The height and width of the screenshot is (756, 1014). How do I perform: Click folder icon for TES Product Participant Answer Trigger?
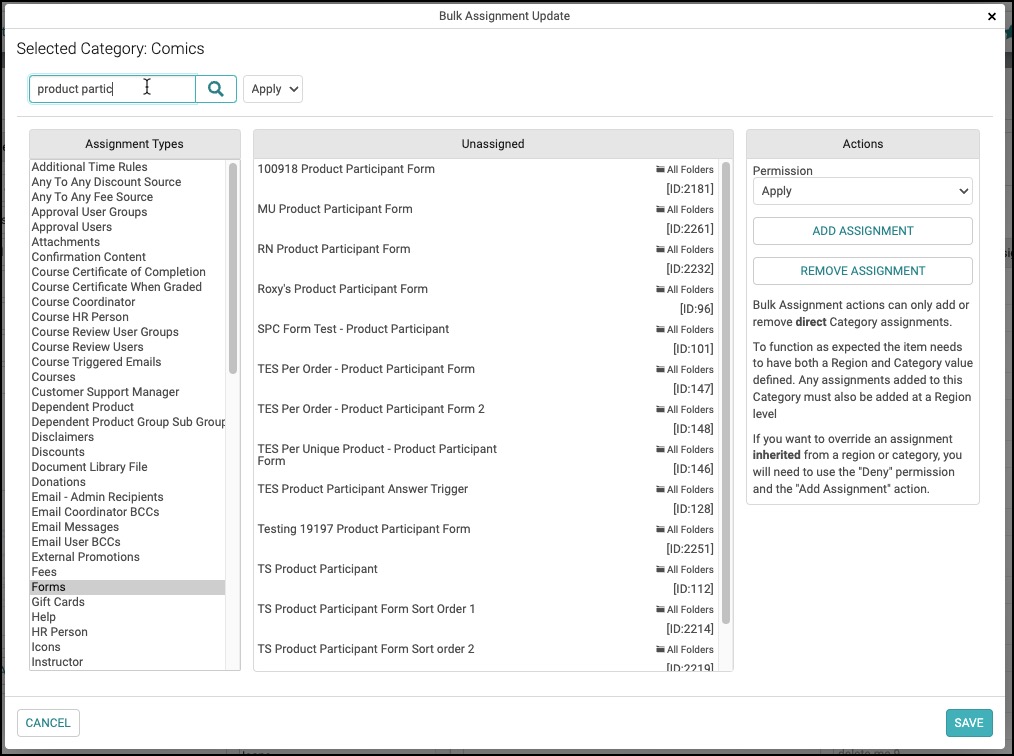[660, 490]
